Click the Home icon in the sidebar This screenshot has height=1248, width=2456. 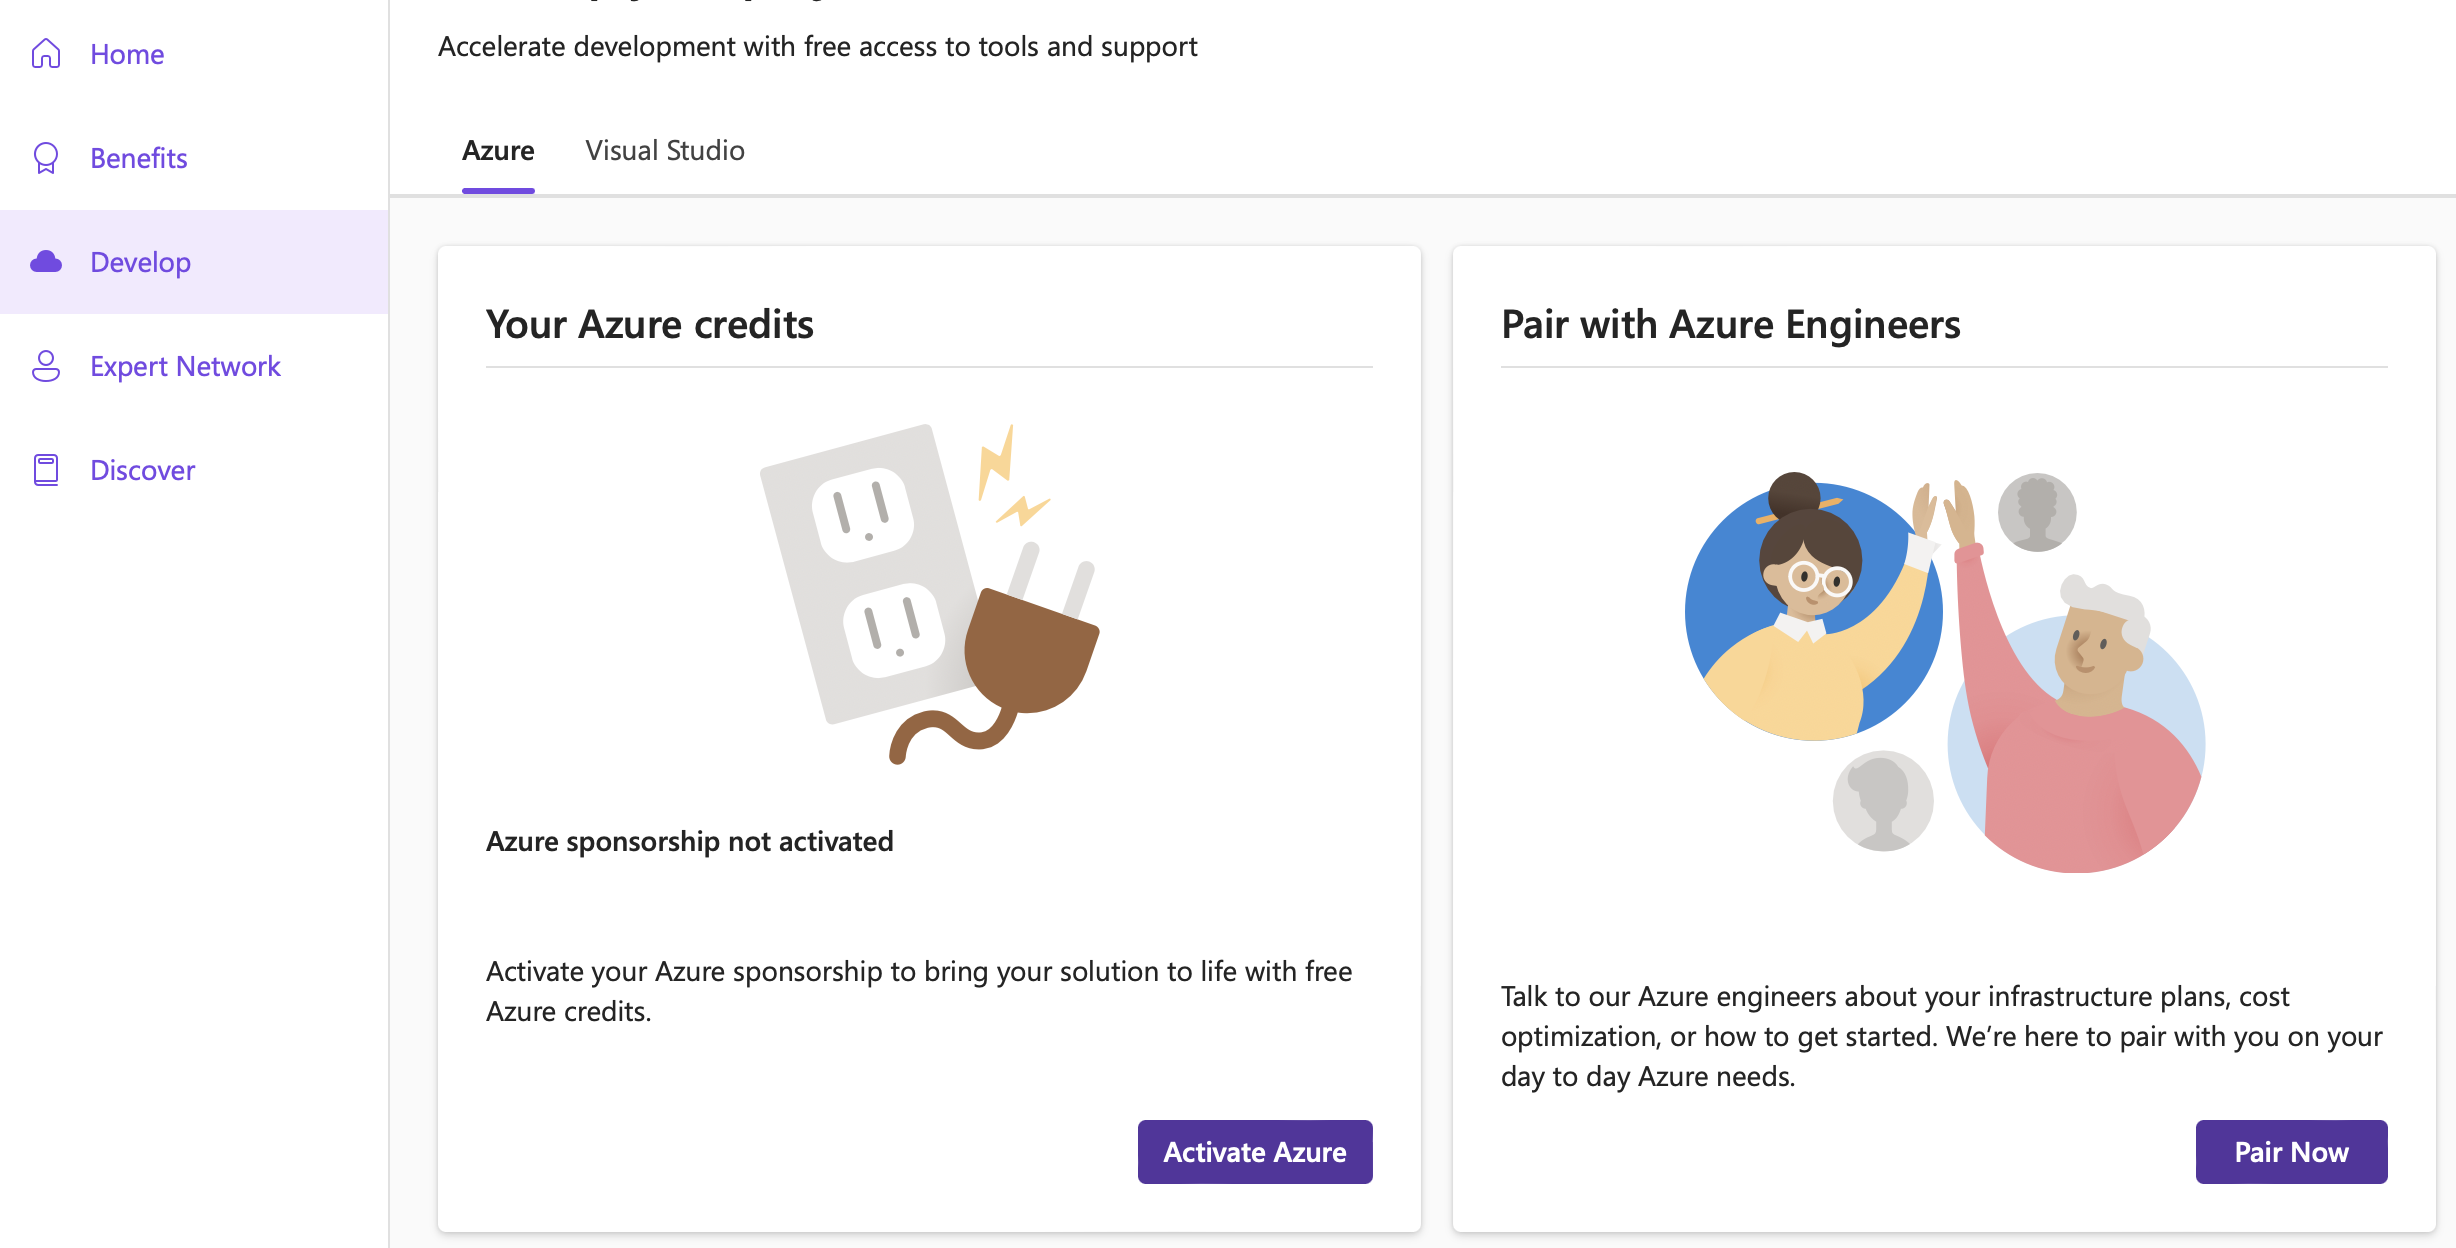tap(45, 54)
